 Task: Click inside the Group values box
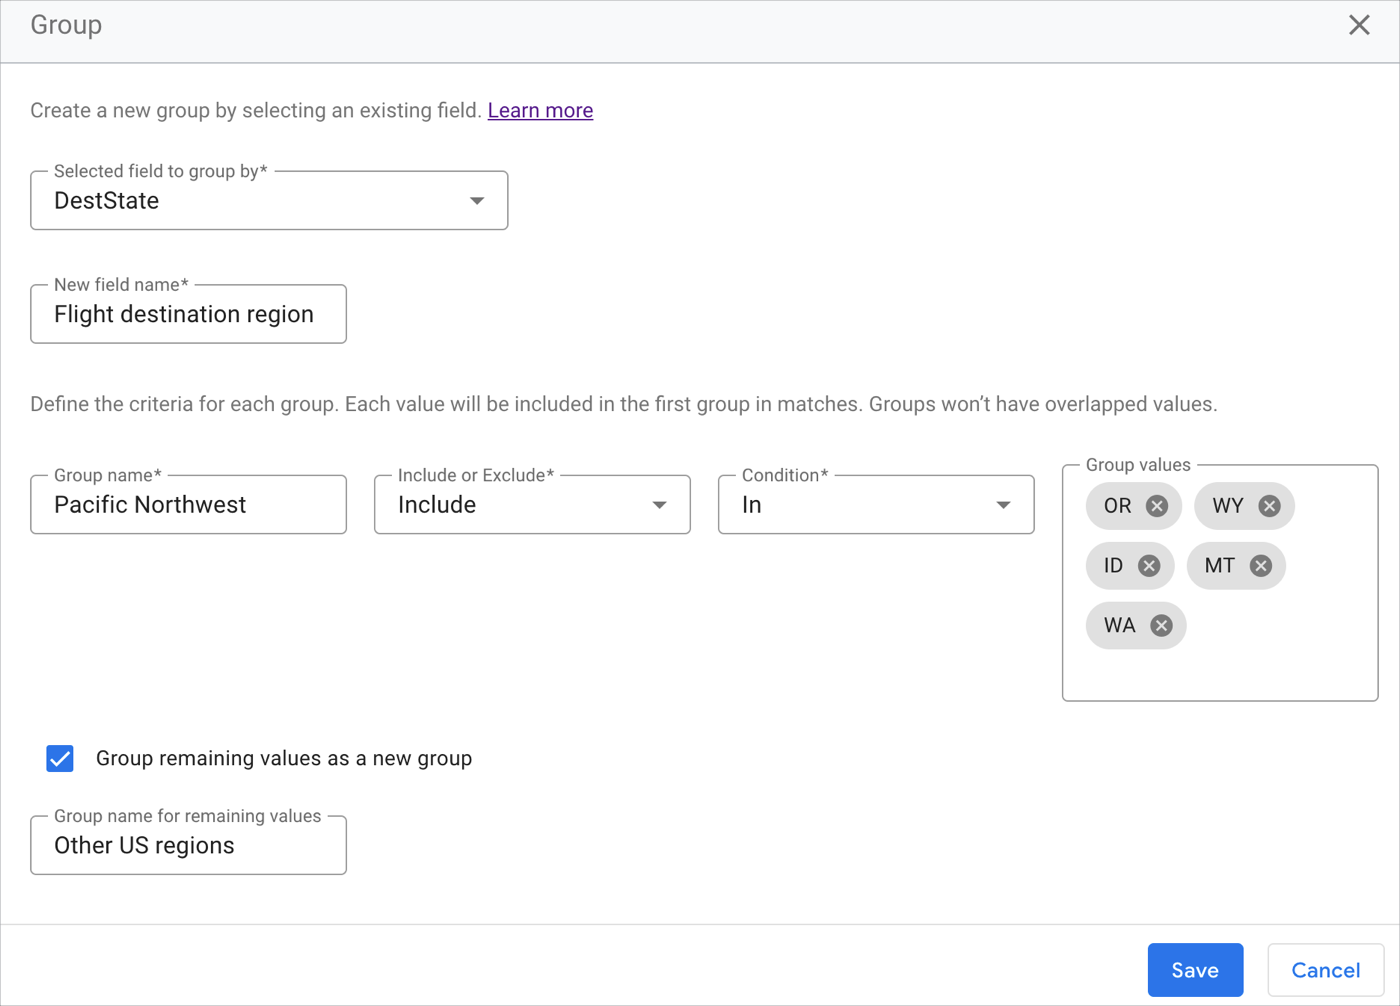click(x=1220, y=670)
